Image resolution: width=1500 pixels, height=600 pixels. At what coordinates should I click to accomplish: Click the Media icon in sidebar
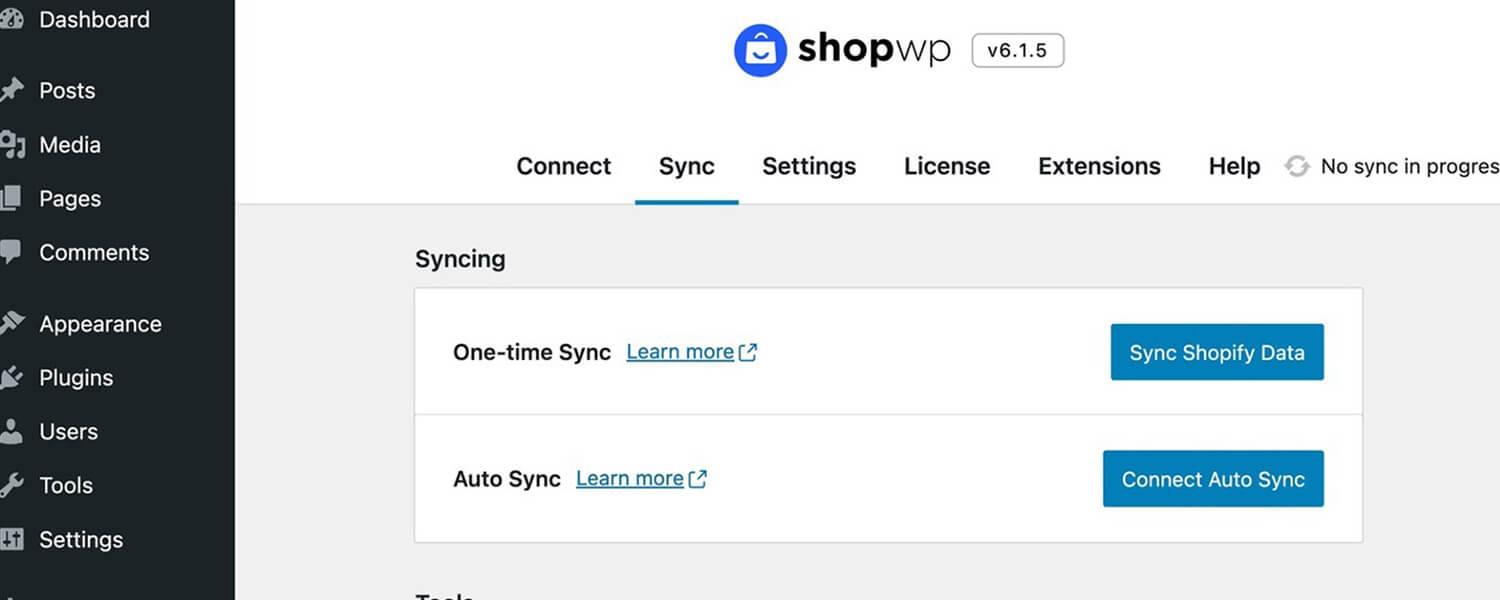pos(12,145)
